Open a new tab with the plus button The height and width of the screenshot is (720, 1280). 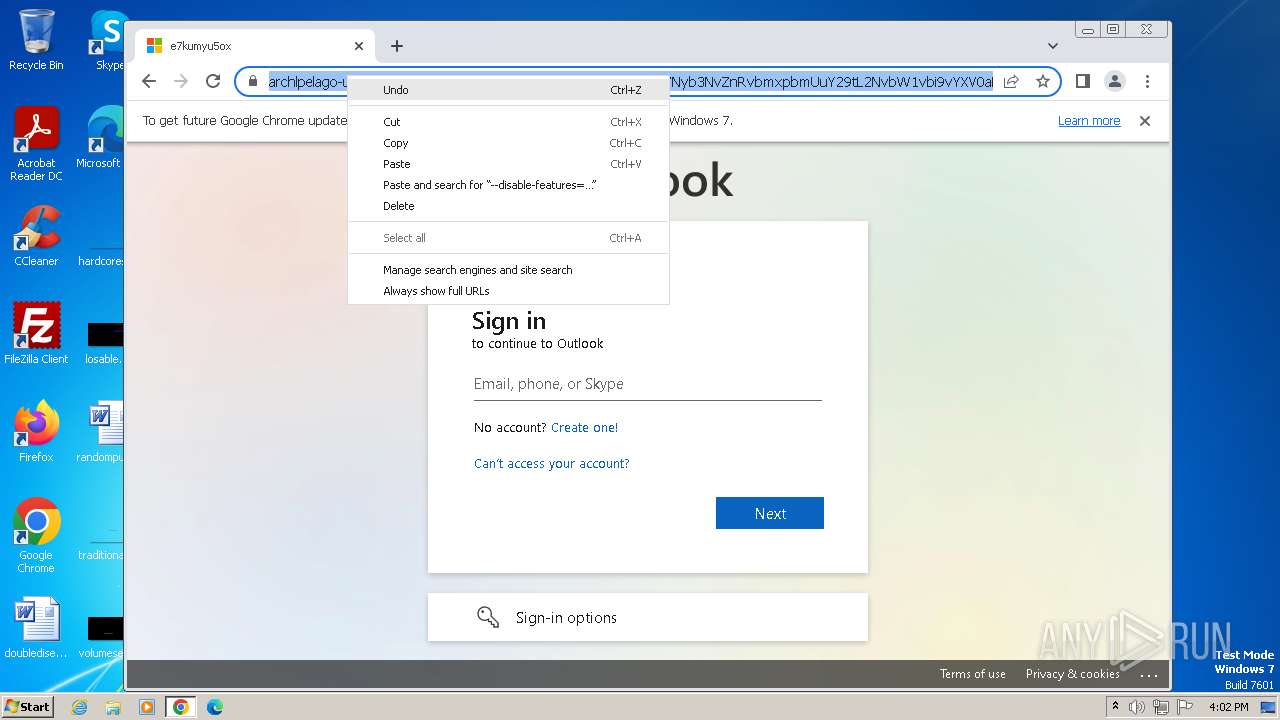397,46
